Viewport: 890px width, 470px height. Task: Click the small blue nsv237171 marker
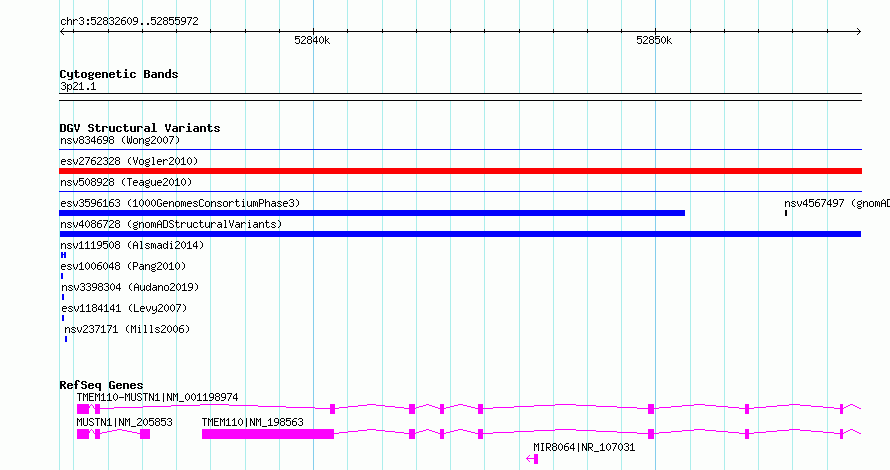click(66, 339)
